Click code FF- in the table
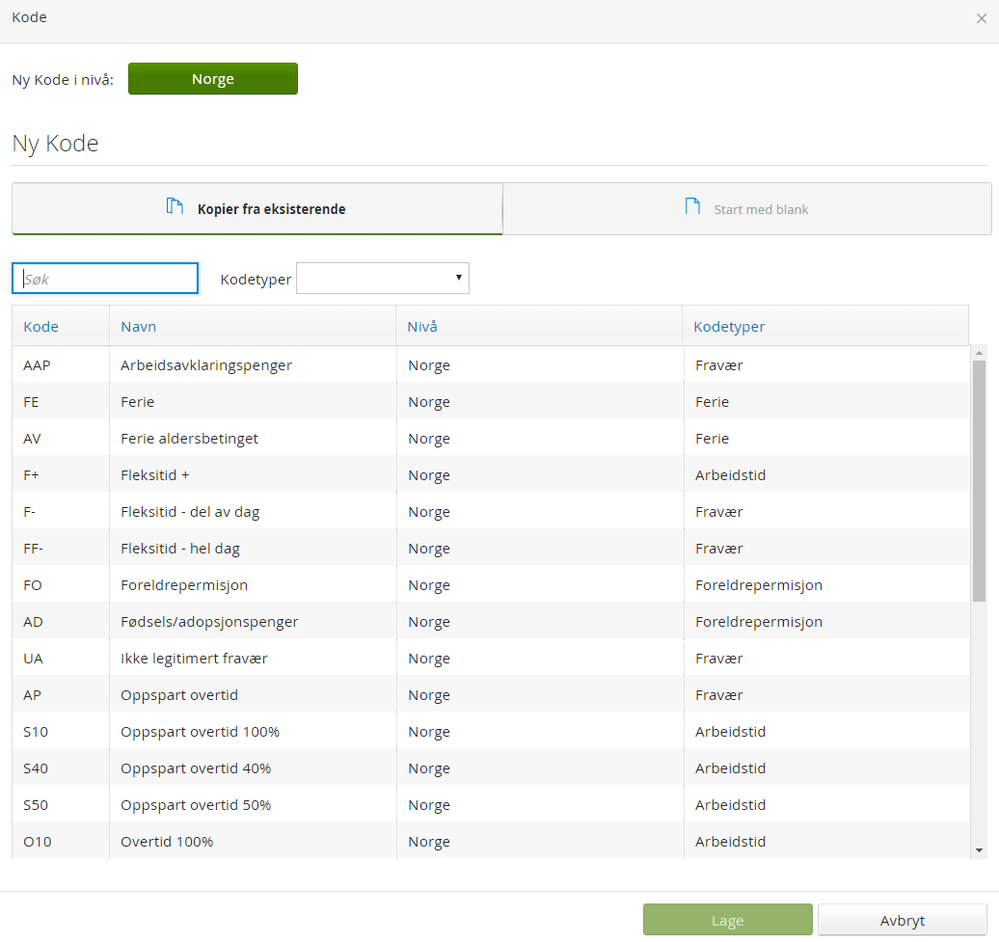 (33, 548)
